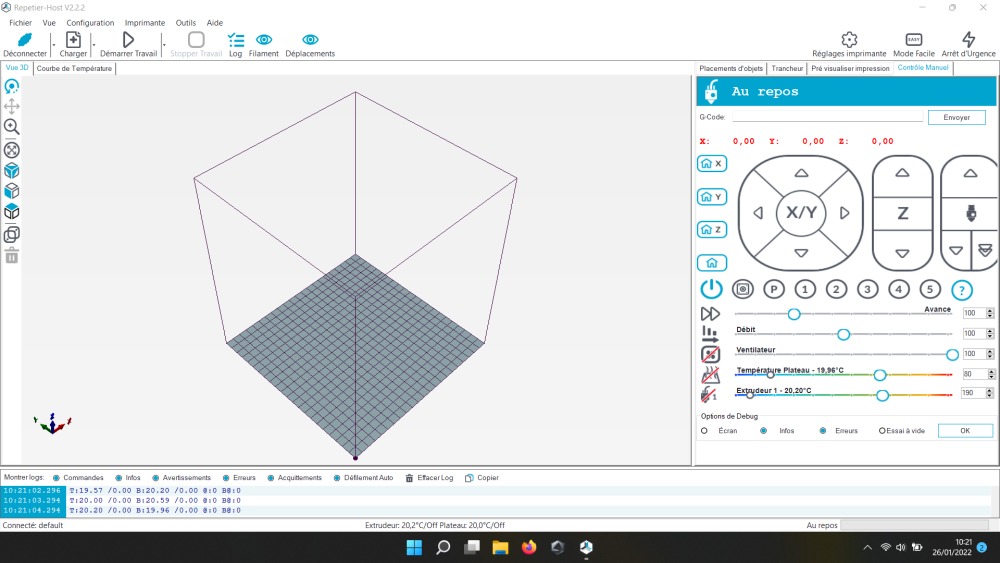Switch to Mode Facile
The width and height of the screenshot is (1000, 563).
click(913, 40)
